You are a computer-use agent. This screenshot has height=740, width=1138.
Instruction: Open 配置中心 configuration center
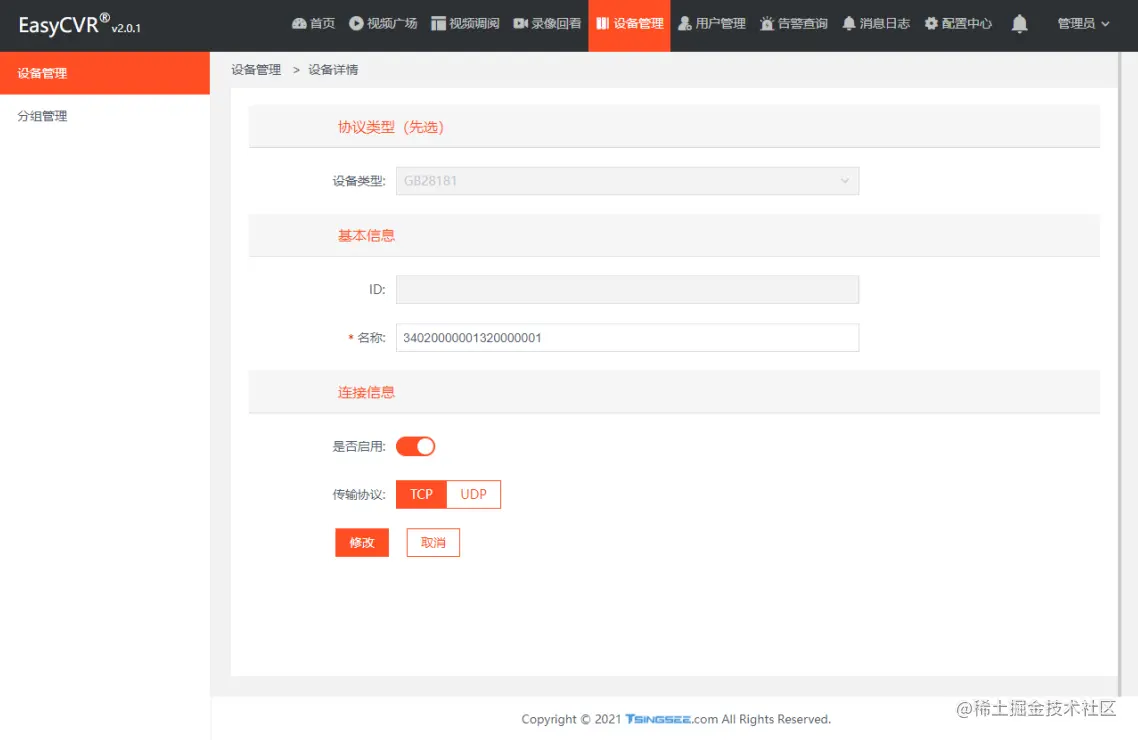(x=958, y=23)
